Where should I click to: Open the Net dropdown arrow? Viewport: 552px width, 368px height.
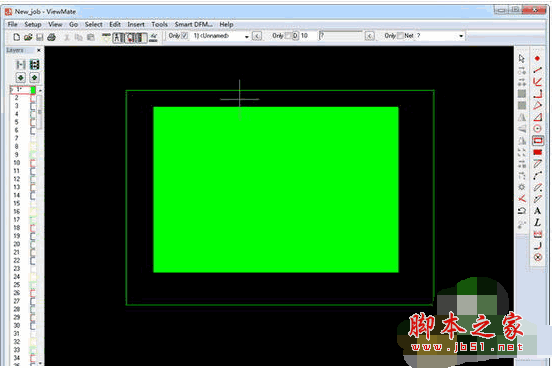(461, 36)
